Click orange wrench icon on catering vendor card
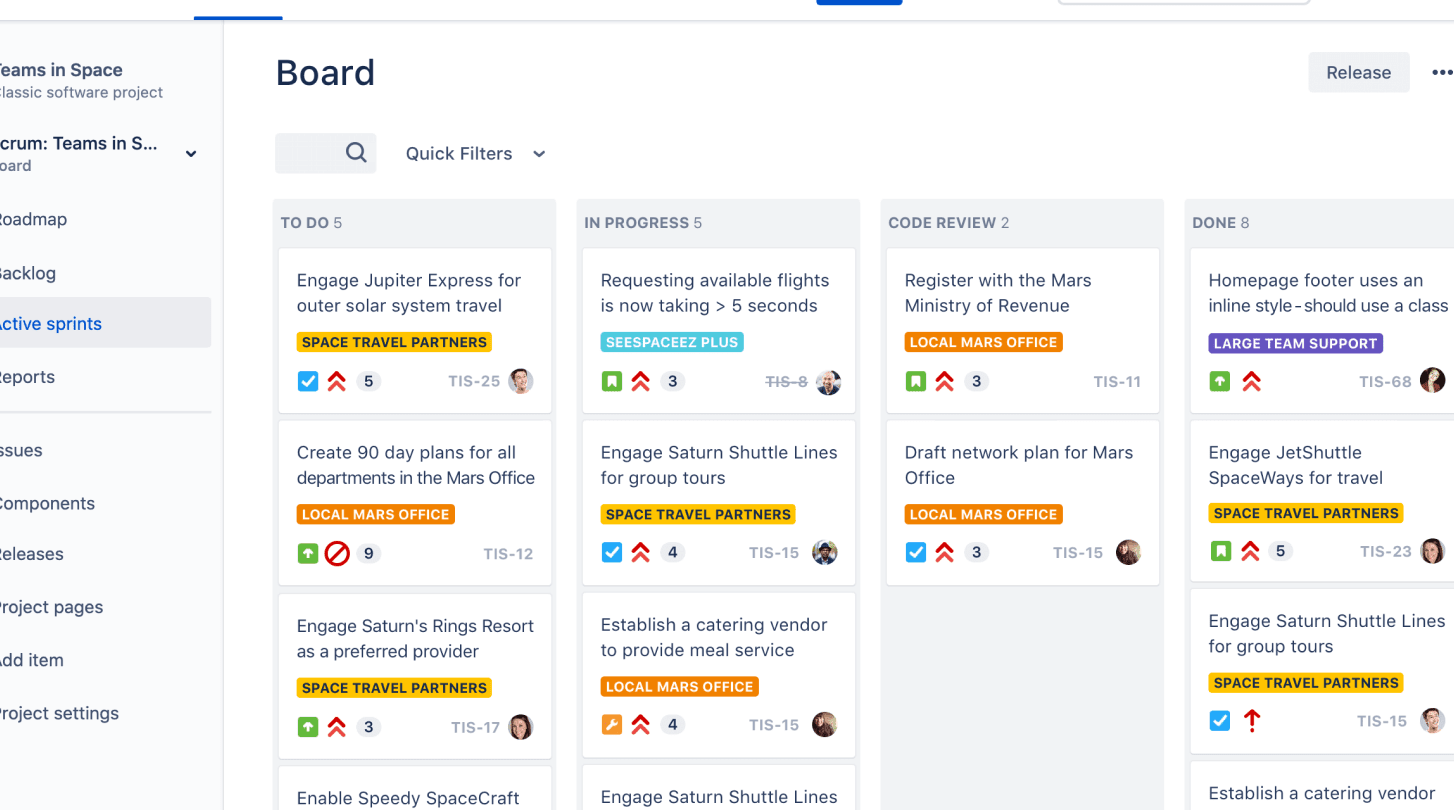This screenshot has width=1454, height=810. tap(612, 725)
